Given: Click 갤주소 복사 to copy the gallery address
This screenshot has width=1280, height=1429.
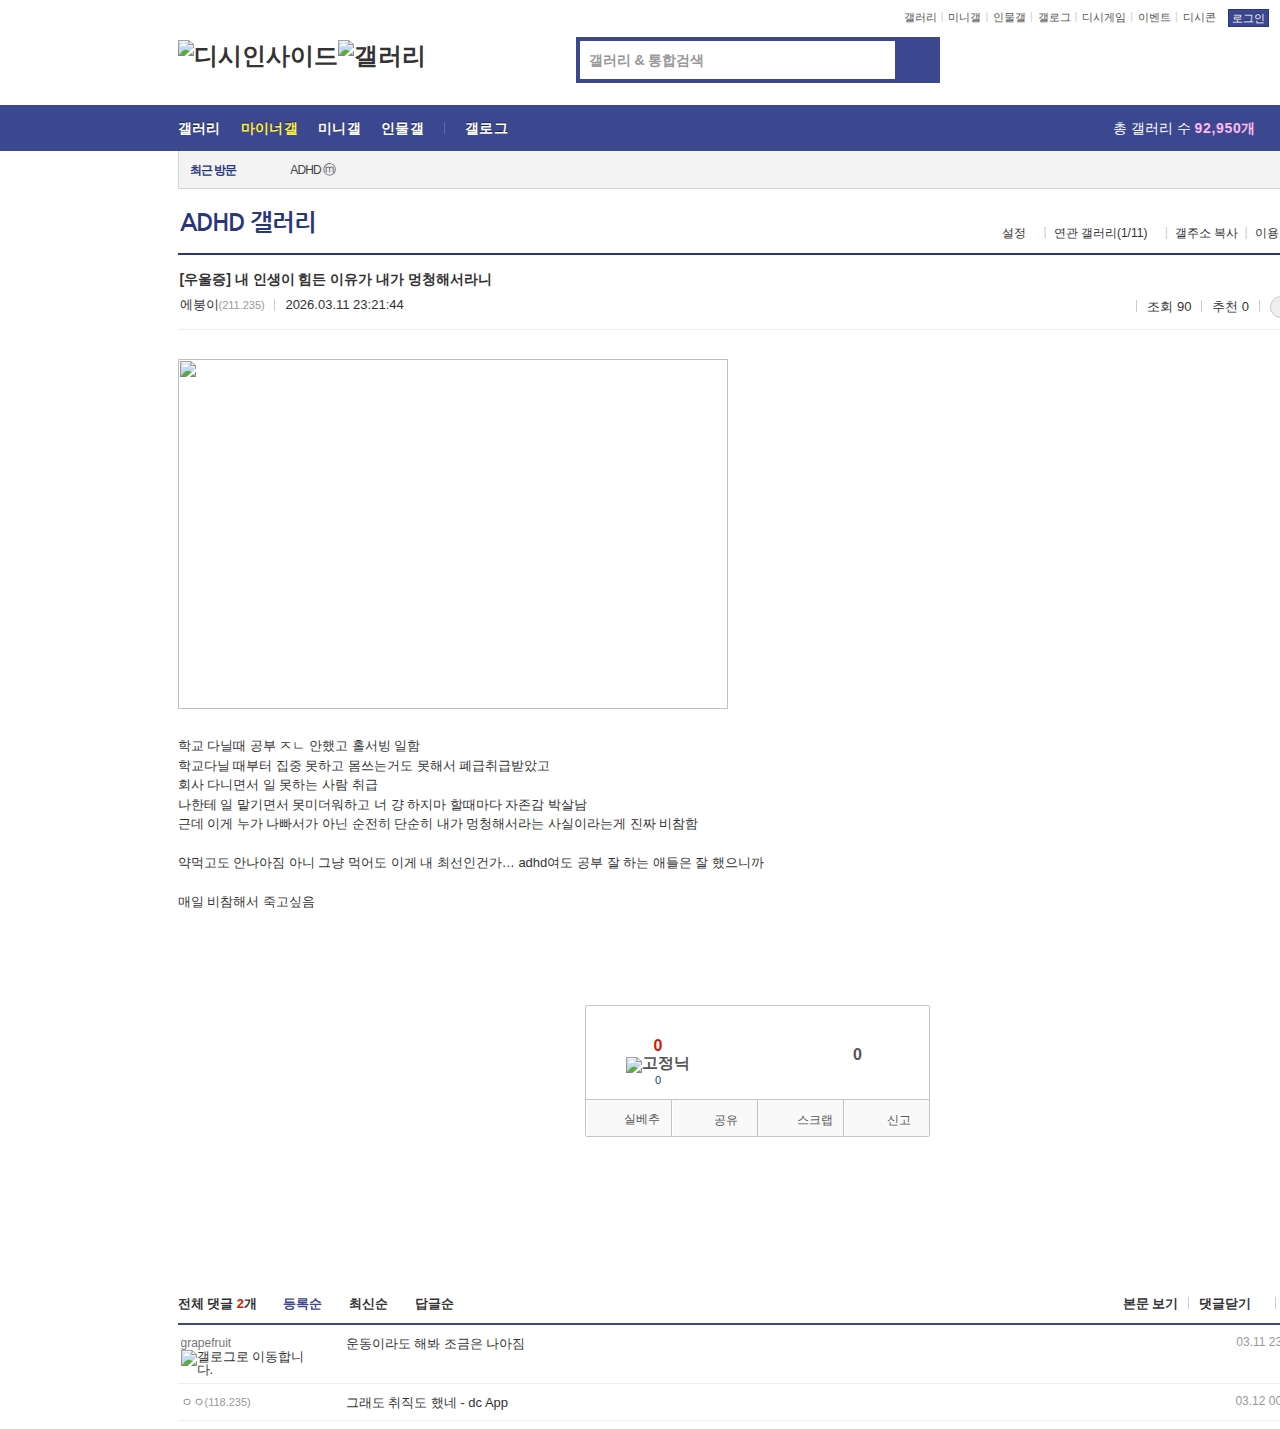Looking at the screenshot, I should point(1206,233).
